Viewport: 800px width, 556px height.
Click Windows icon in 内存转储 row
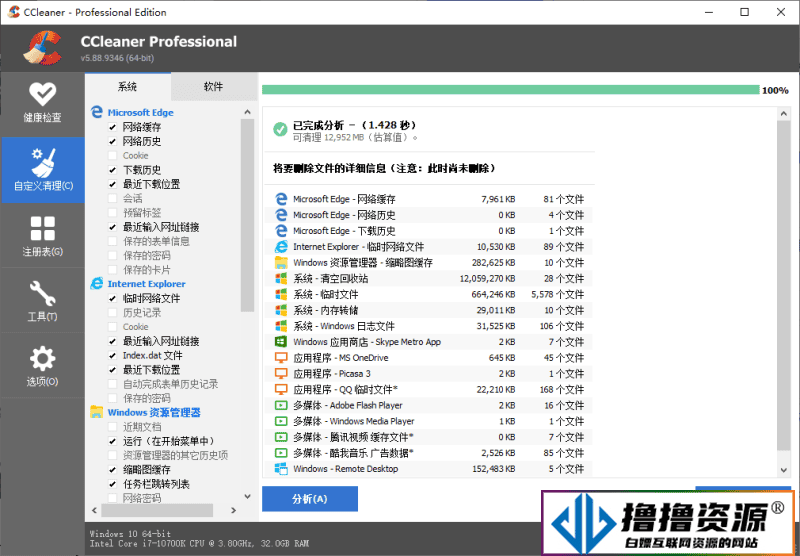tap(281, 310)
